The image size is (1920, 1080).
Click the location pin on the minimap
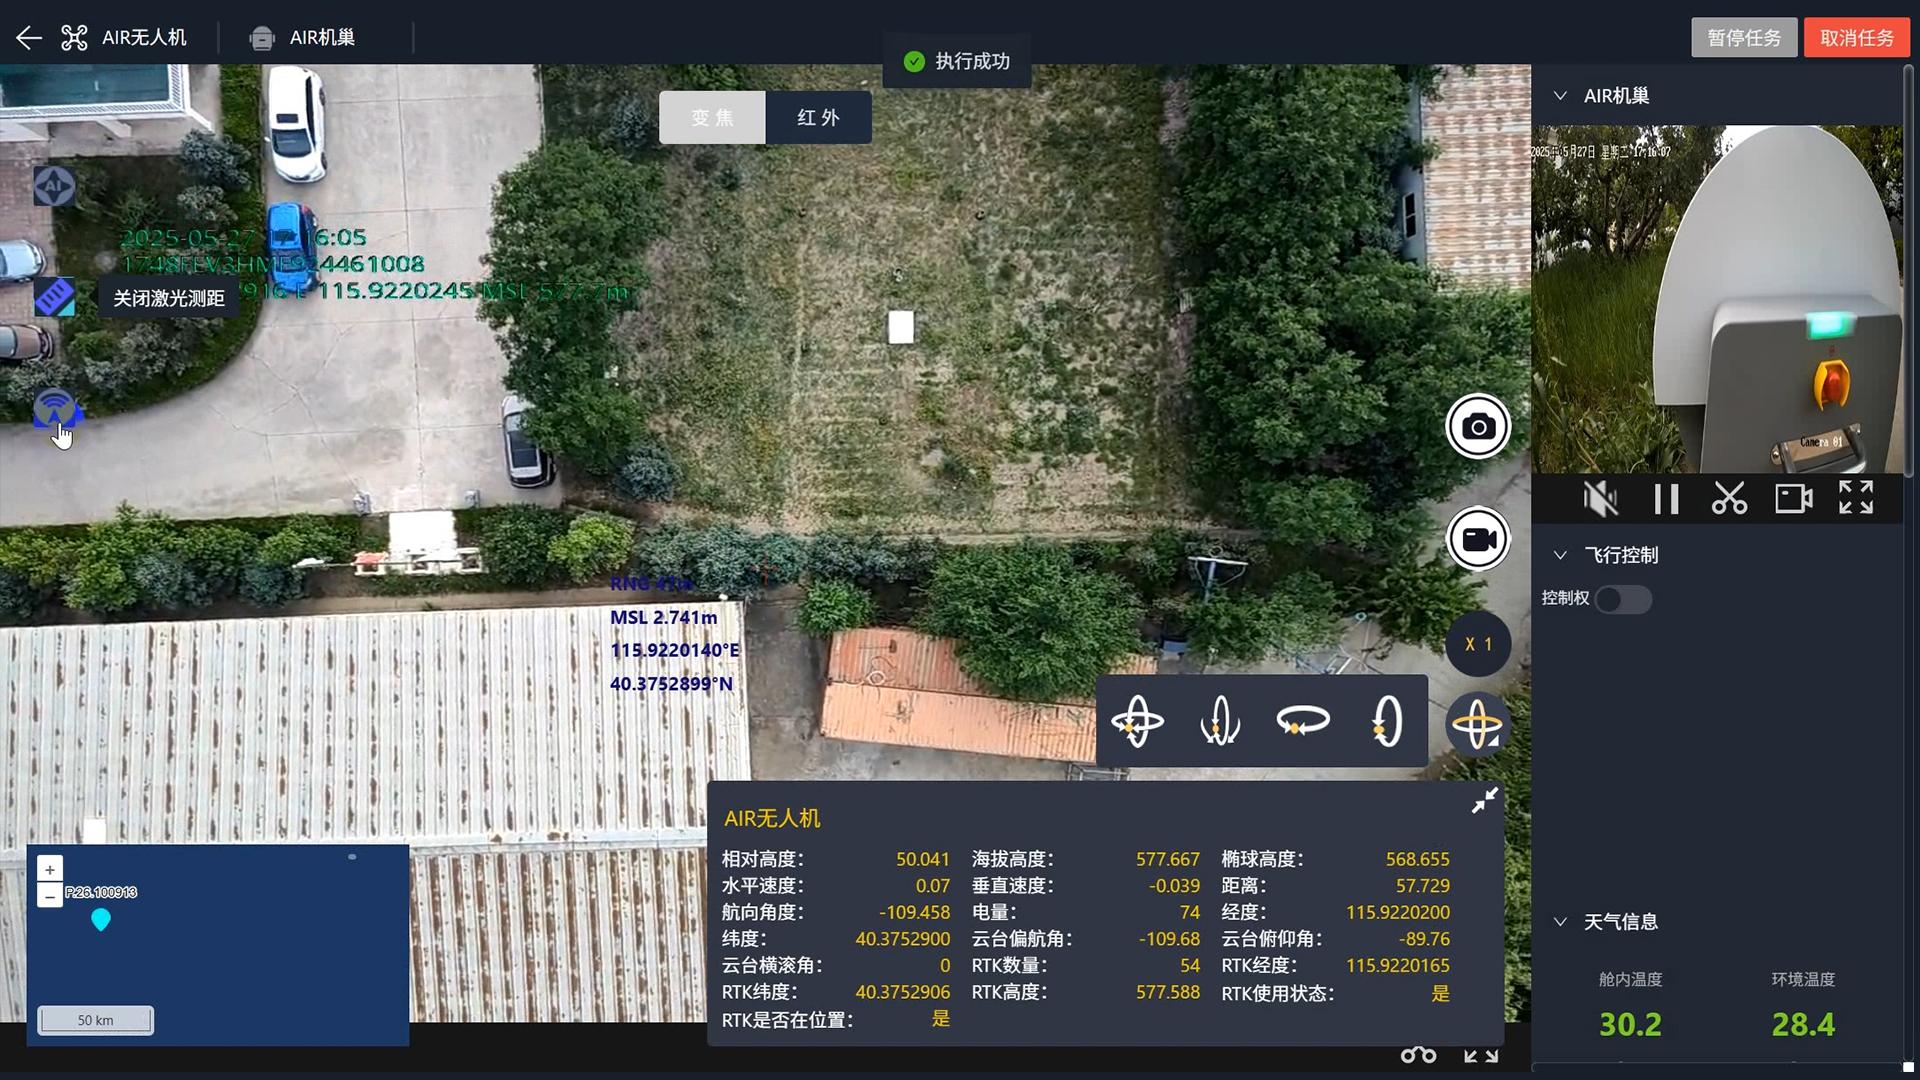point(101,919)
